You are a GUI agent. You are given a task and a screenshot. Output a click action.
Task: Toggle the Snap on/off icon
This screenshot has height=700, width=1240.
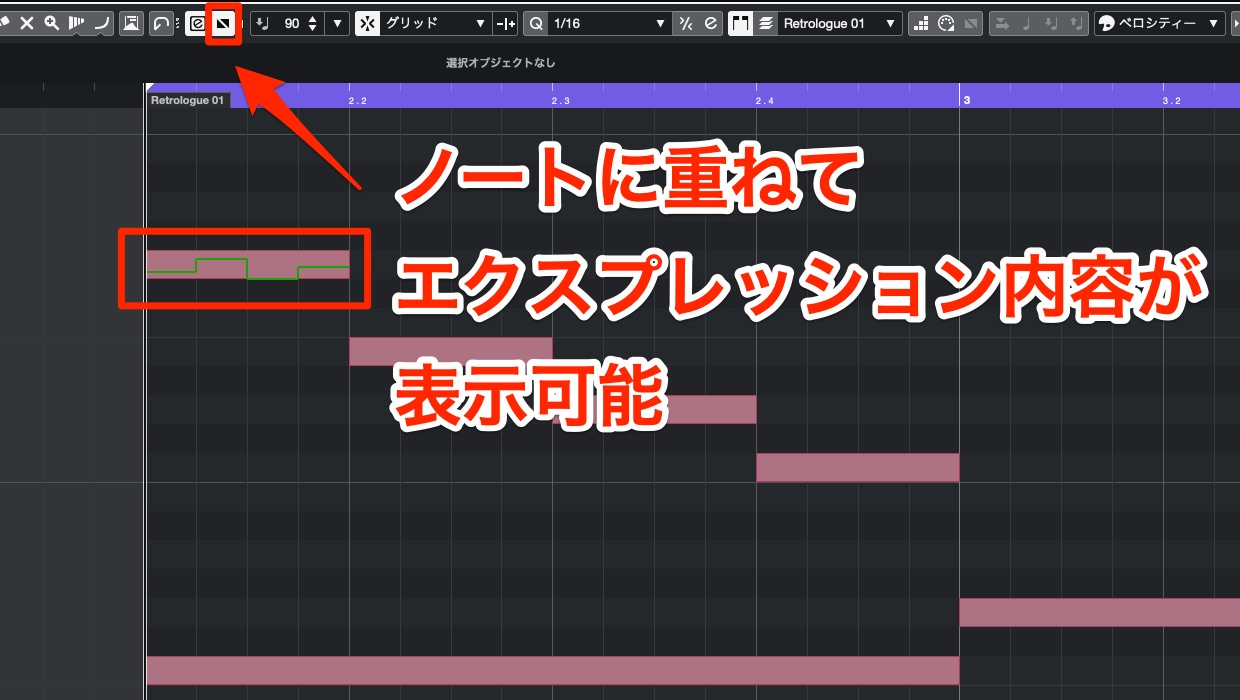[369, 23]
